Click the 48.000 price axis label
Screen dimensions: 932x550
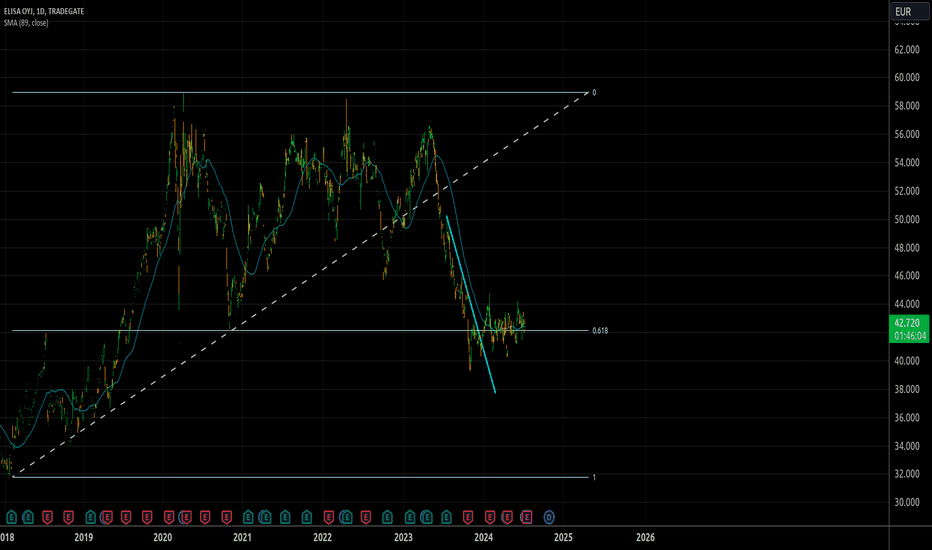point(907,247)
